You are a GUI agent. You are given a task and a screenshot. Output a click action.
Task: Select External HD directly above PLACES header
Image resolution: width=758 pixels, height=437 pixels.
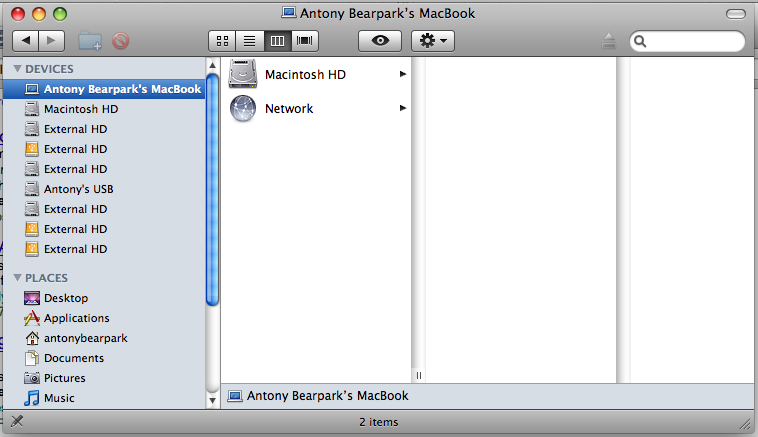tap(104, 249)
